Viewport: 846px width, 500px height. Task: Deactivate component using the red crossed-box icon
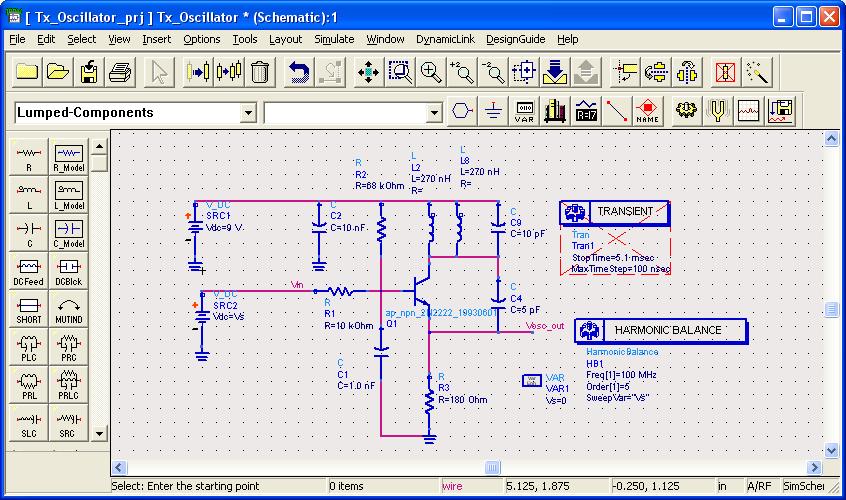[x=725, y=72]
